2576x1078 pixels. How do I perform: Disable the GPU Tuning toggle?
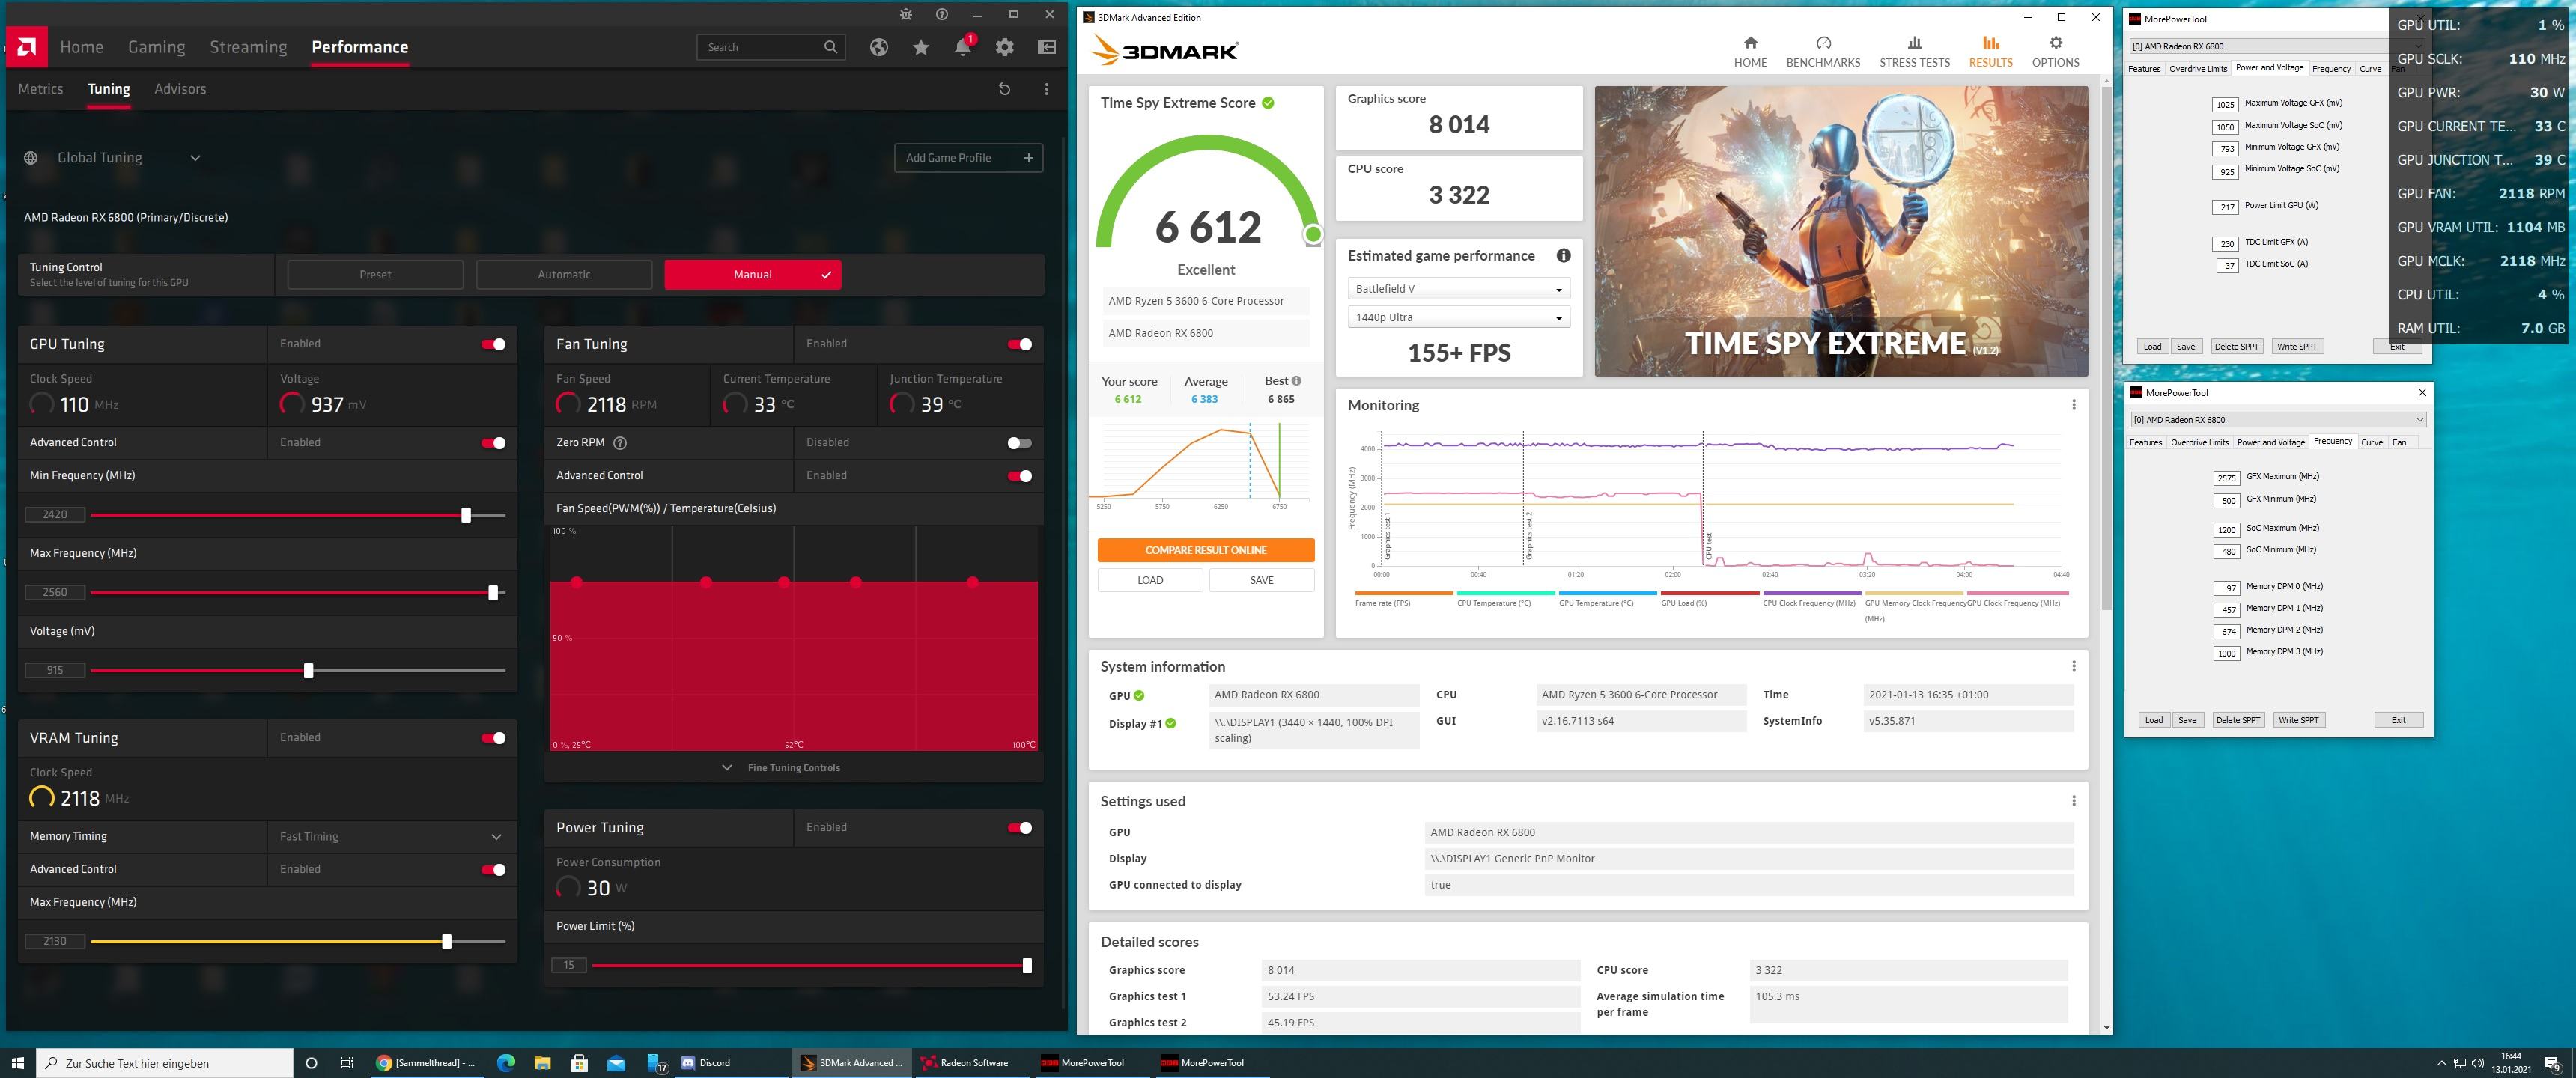(493, 344)
